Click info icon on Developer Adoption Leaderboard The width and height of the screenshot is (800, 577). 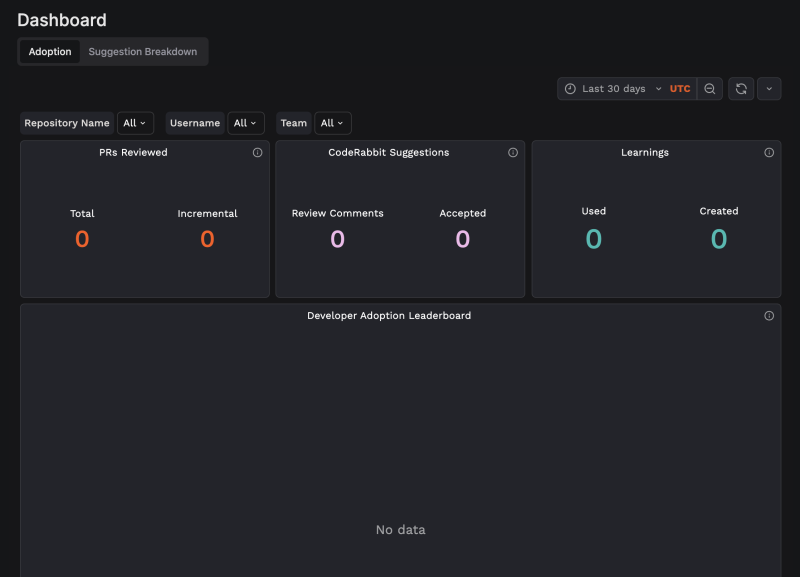[x=769, y=316]
